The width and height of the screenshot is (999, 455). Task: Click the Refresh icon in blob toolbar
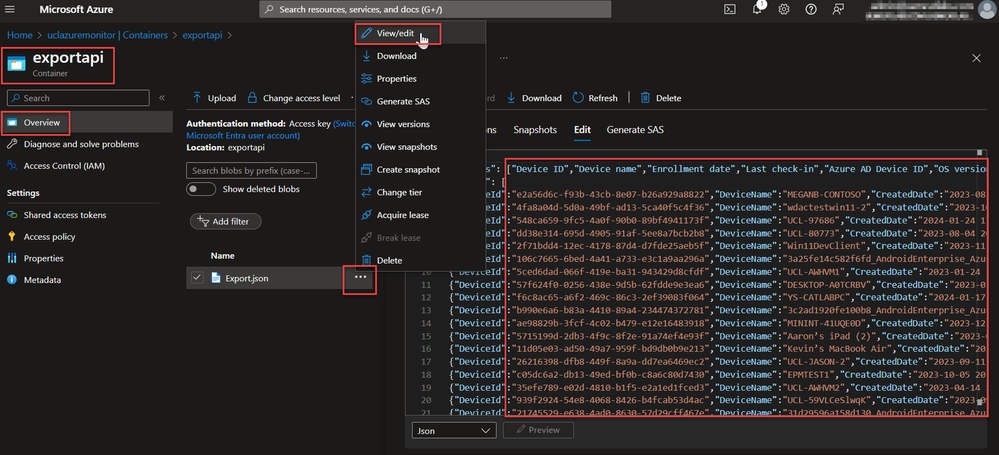[x=578, y=98]
